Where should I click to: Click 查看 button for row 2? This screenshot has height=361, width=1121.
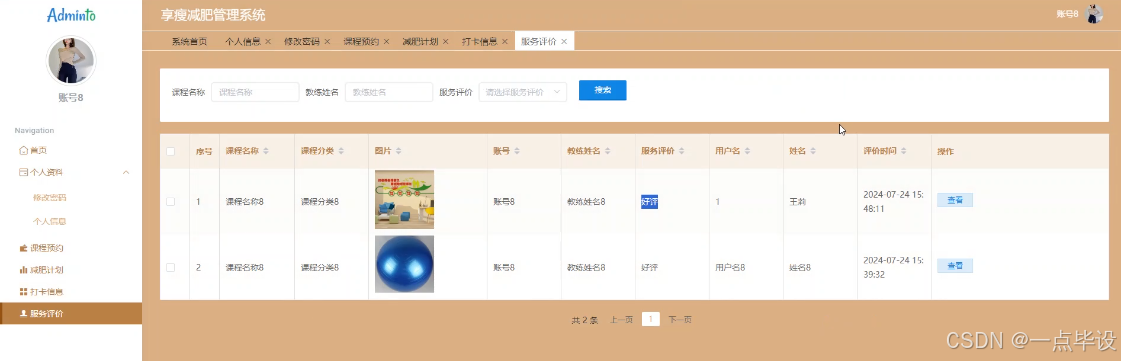pos(954,266)
